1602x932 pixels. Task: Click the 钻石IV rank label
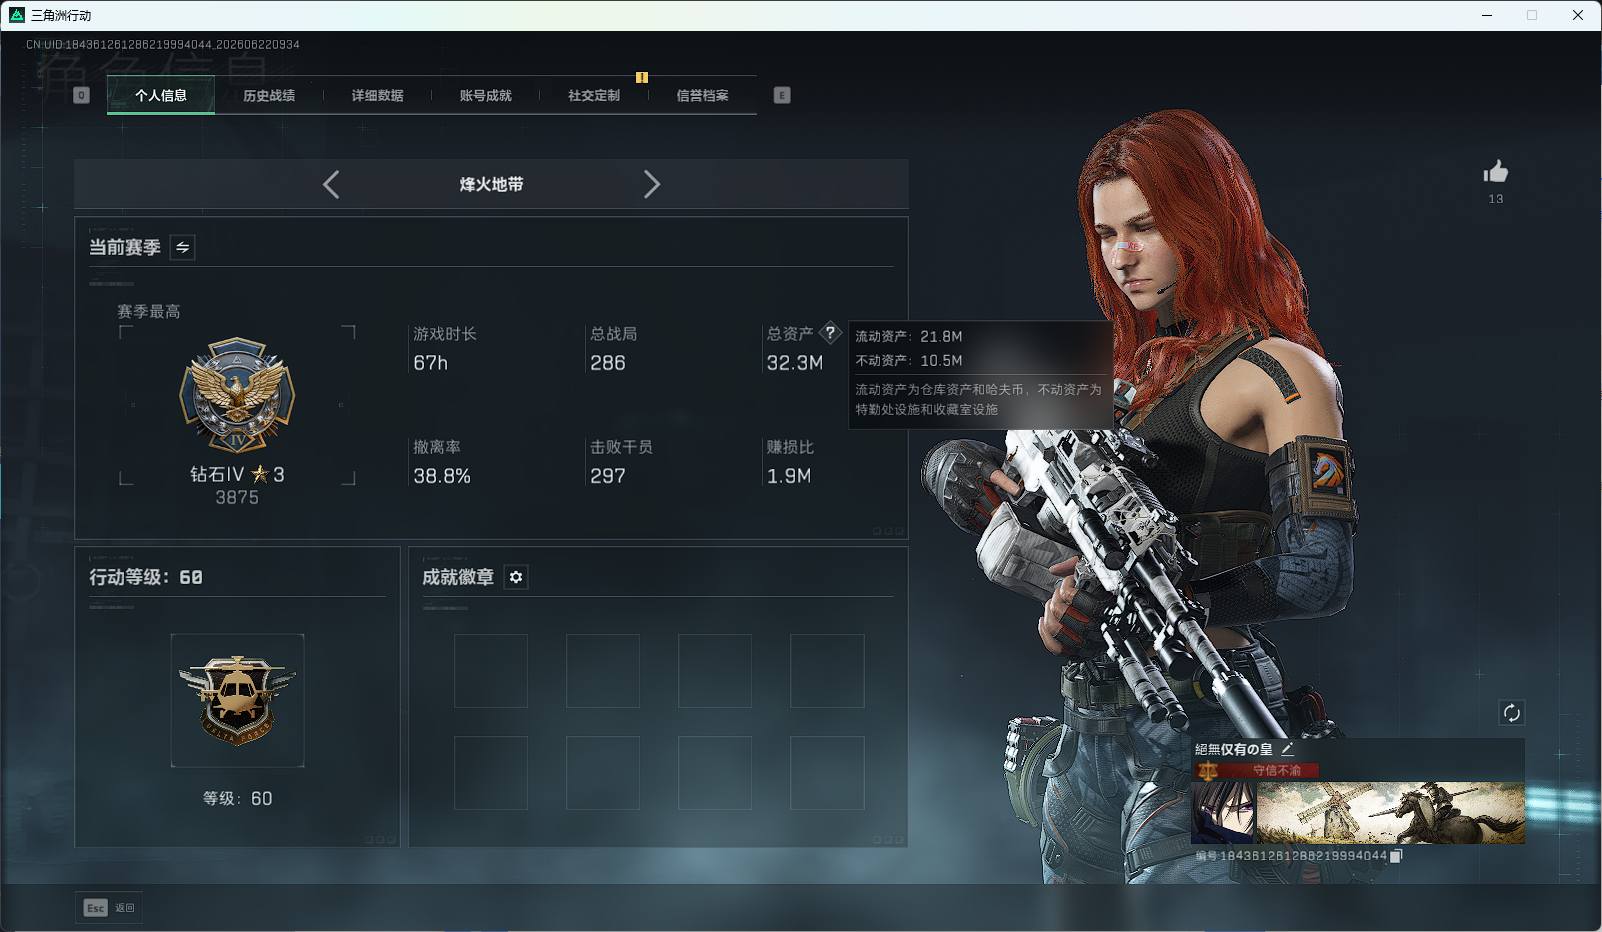pos(217,474)
